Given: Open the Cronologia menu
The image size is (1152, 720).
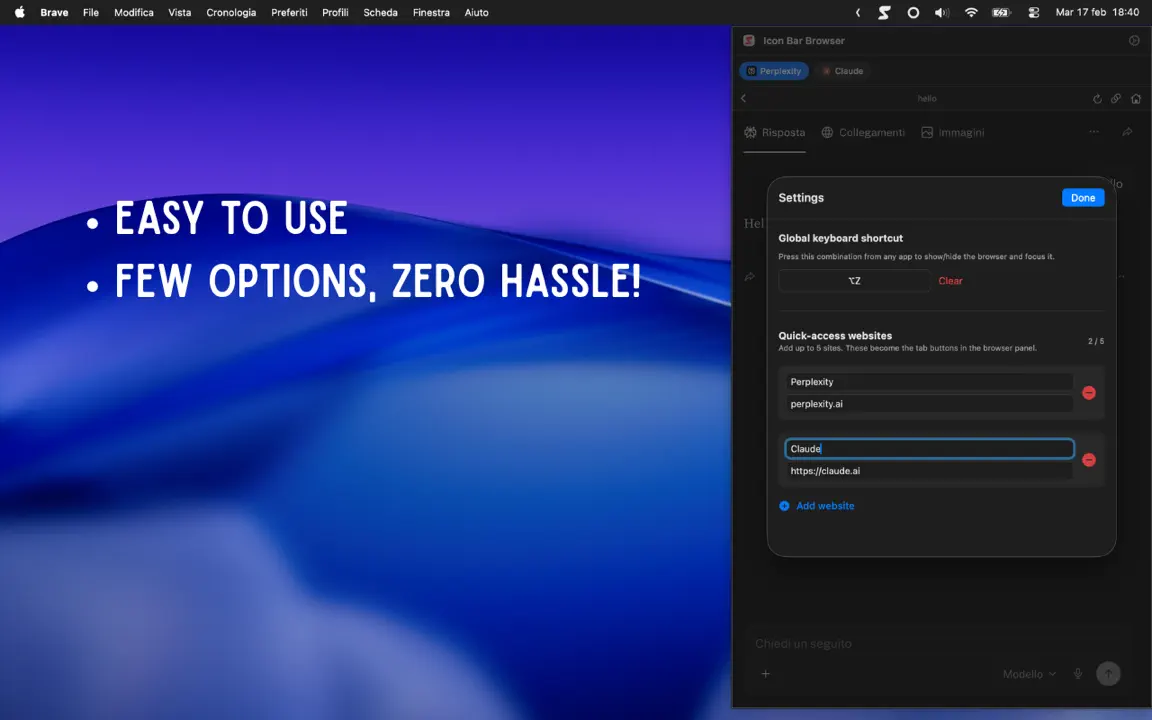Looking at the screenshot, I should (x=231, y=12).
